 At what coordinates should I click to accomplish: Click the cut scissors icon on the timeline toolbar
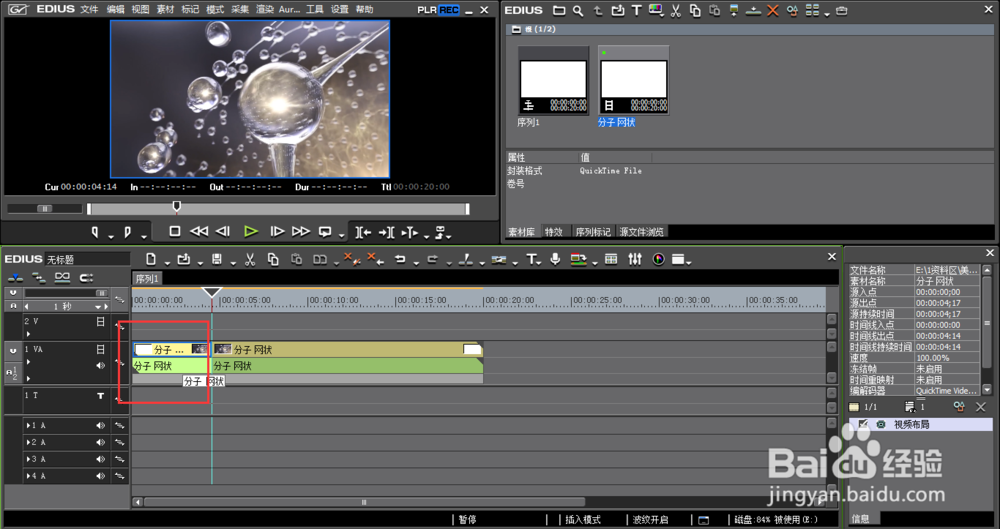250,259
